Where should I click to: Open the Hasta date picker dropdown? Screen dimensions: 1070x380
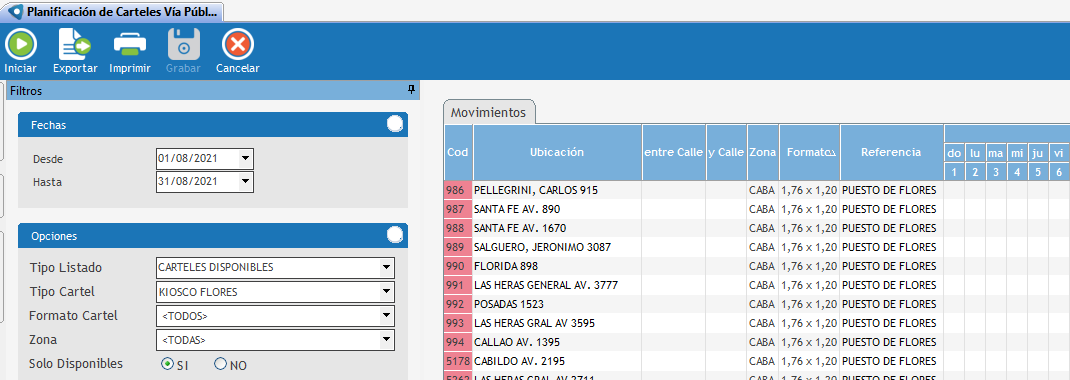[x=246, y=182]
